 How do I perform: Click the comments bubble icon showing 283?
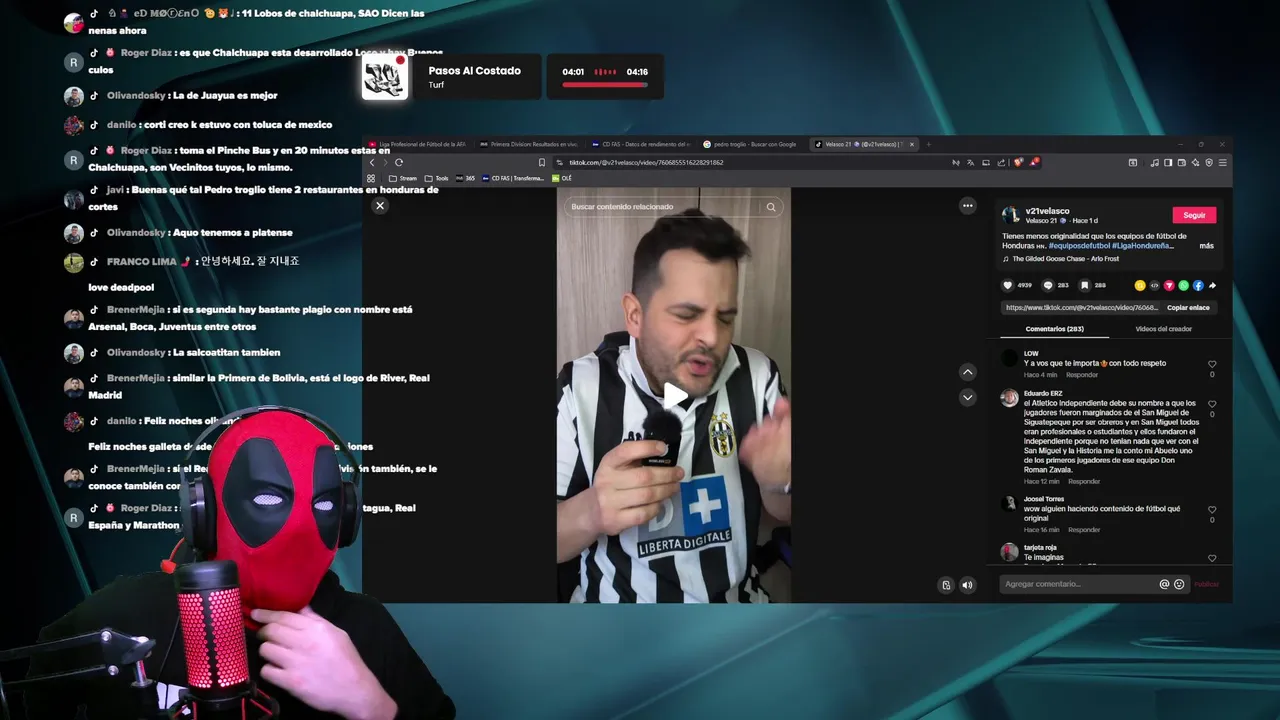click(1048, 285)
